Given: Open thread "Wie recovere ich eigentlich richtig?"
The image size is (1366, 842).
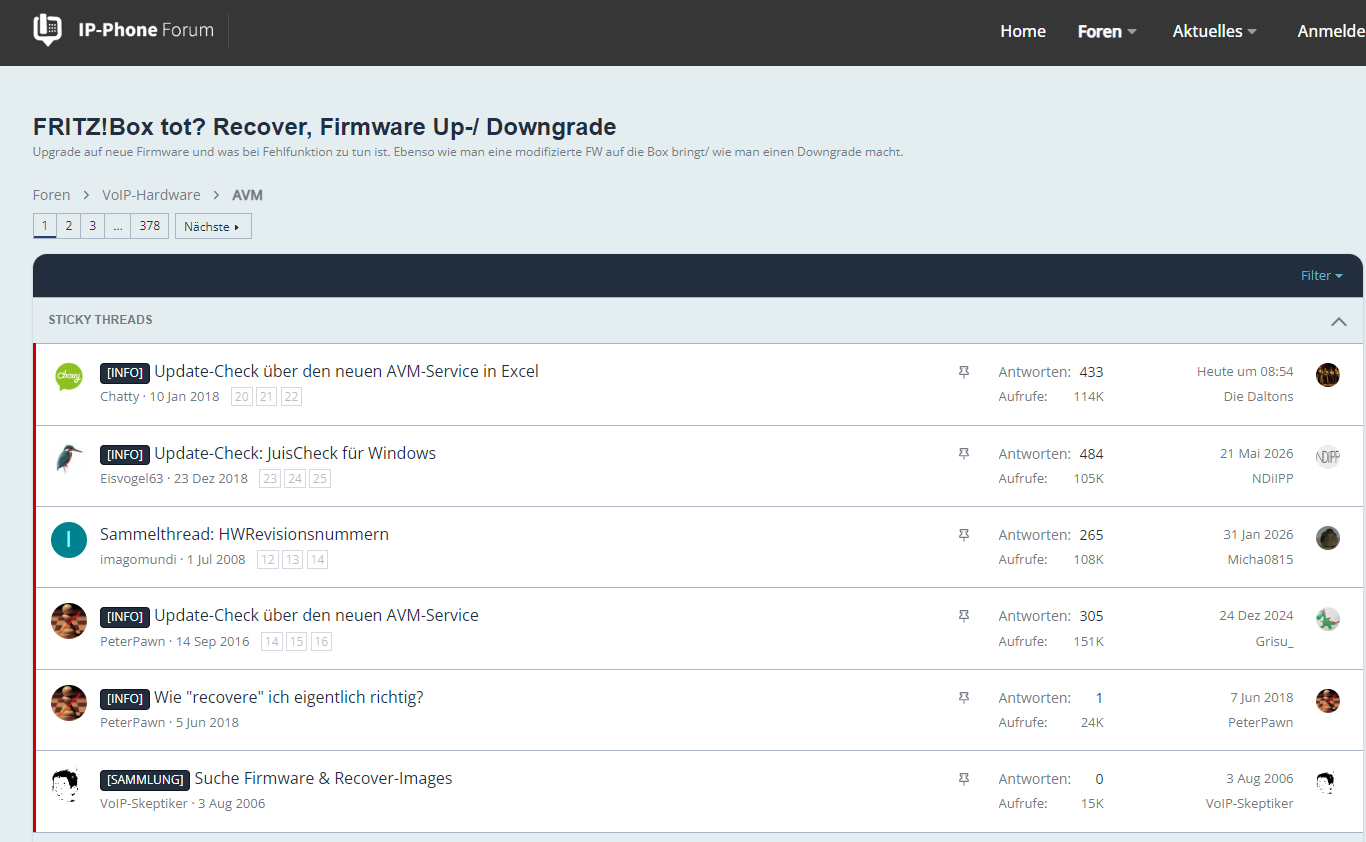Looking at the screenshot, I should pos(289,697).
